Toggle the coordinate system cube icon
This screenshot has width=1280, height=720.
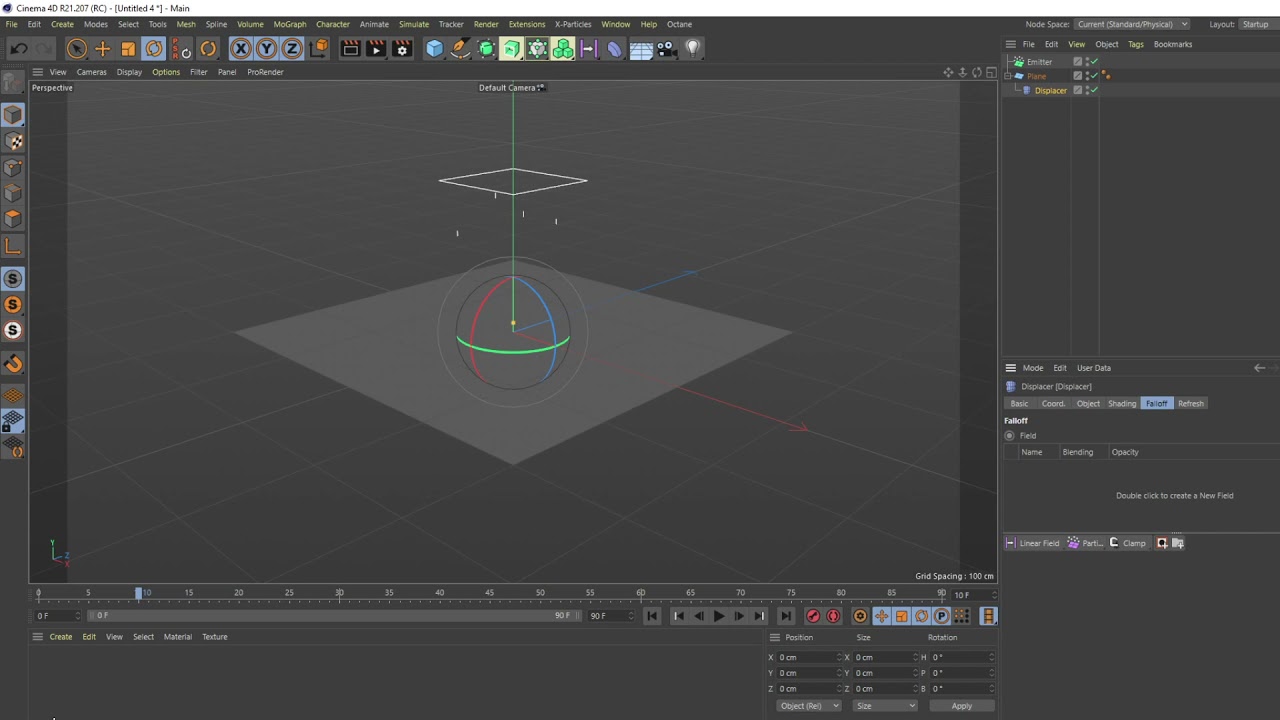[x=319, y=48]
